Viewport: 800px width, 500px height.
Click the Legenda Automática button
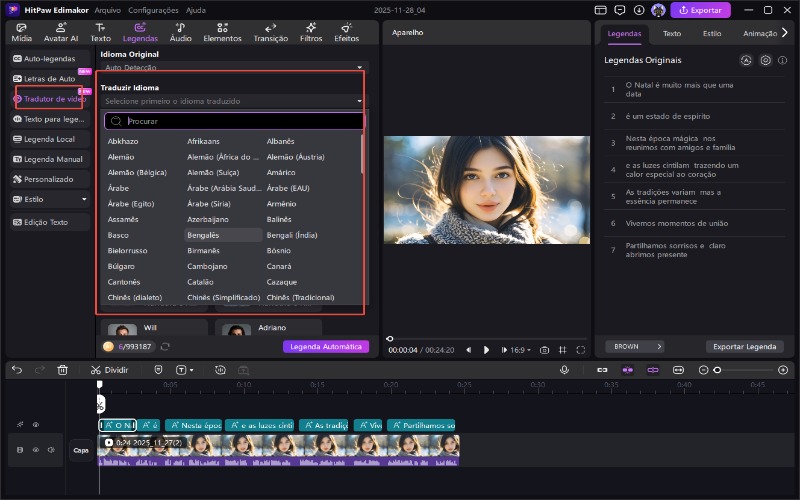[325, 346]
